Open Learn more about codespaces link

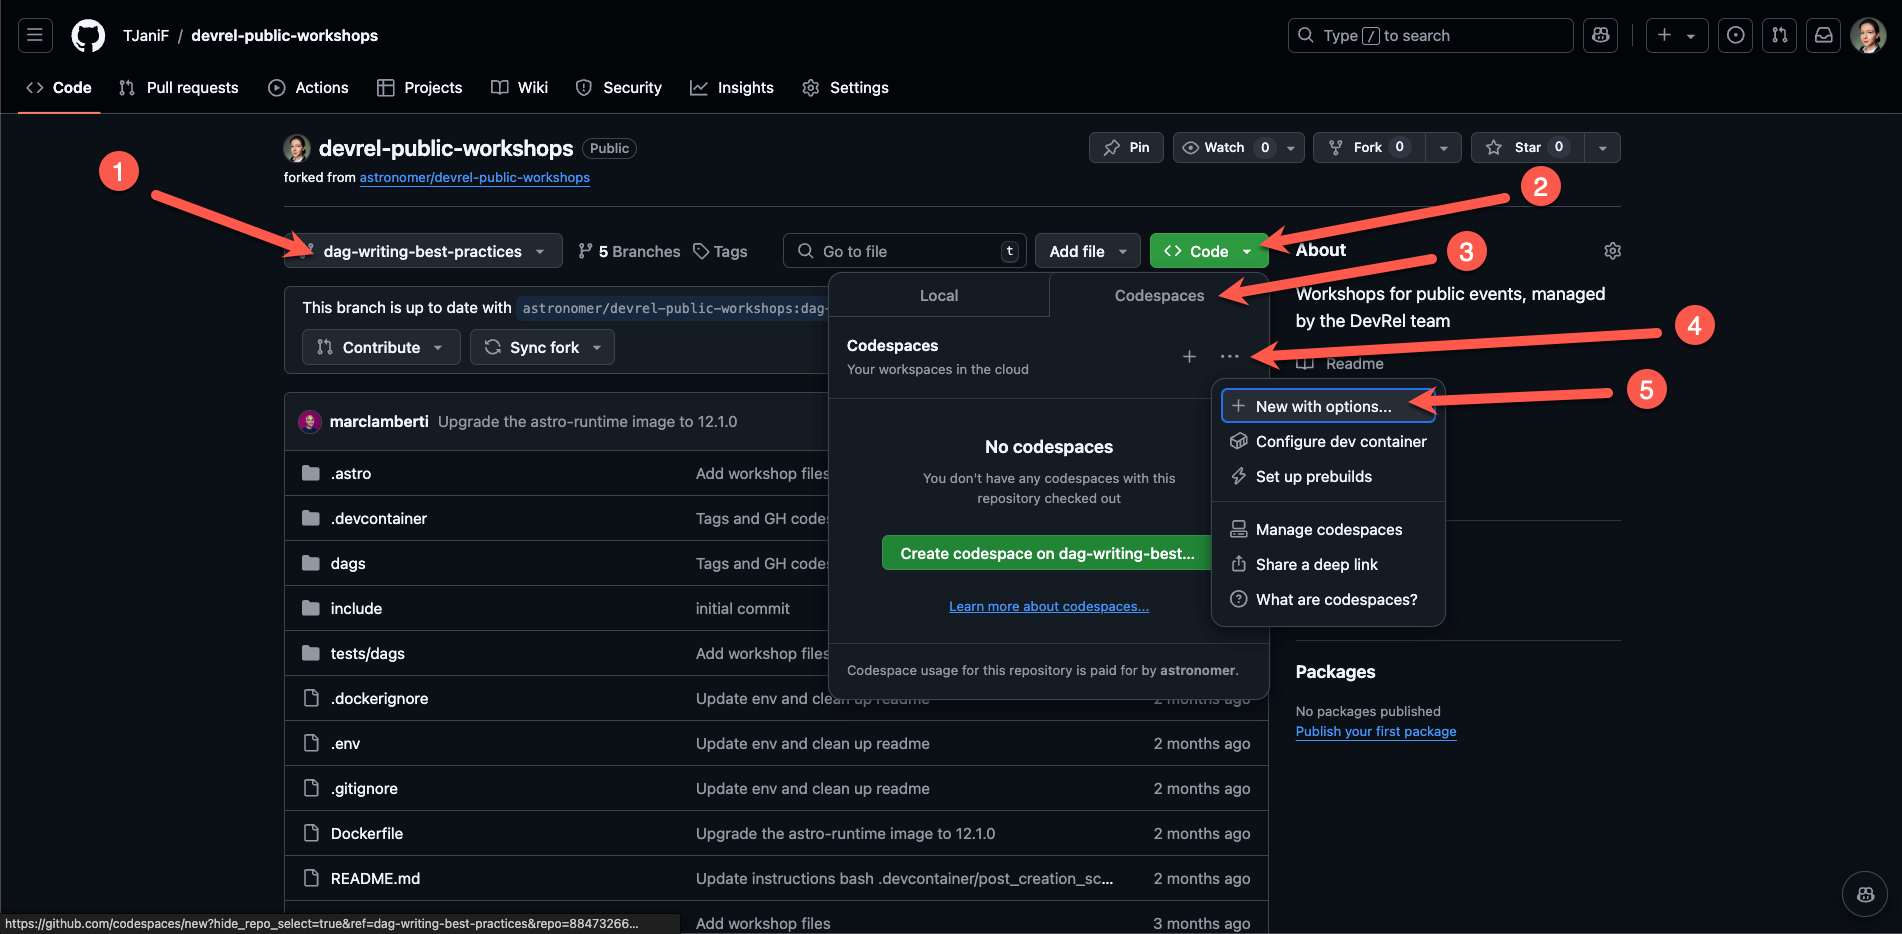[1049, 606]
